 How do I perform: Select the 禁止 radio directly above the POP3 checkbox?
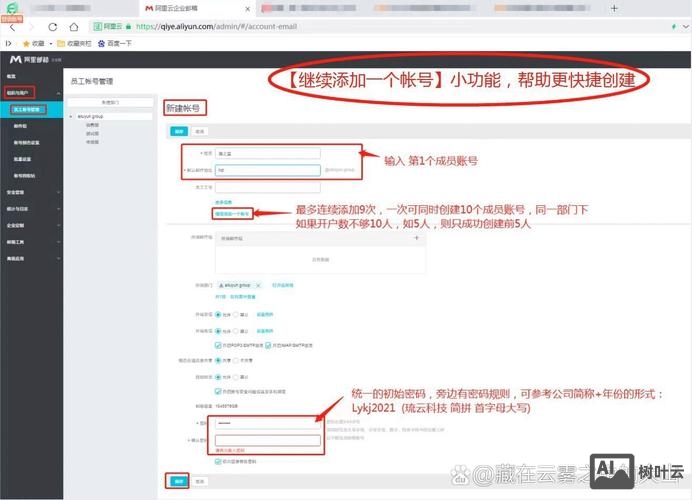coord(236,331)
